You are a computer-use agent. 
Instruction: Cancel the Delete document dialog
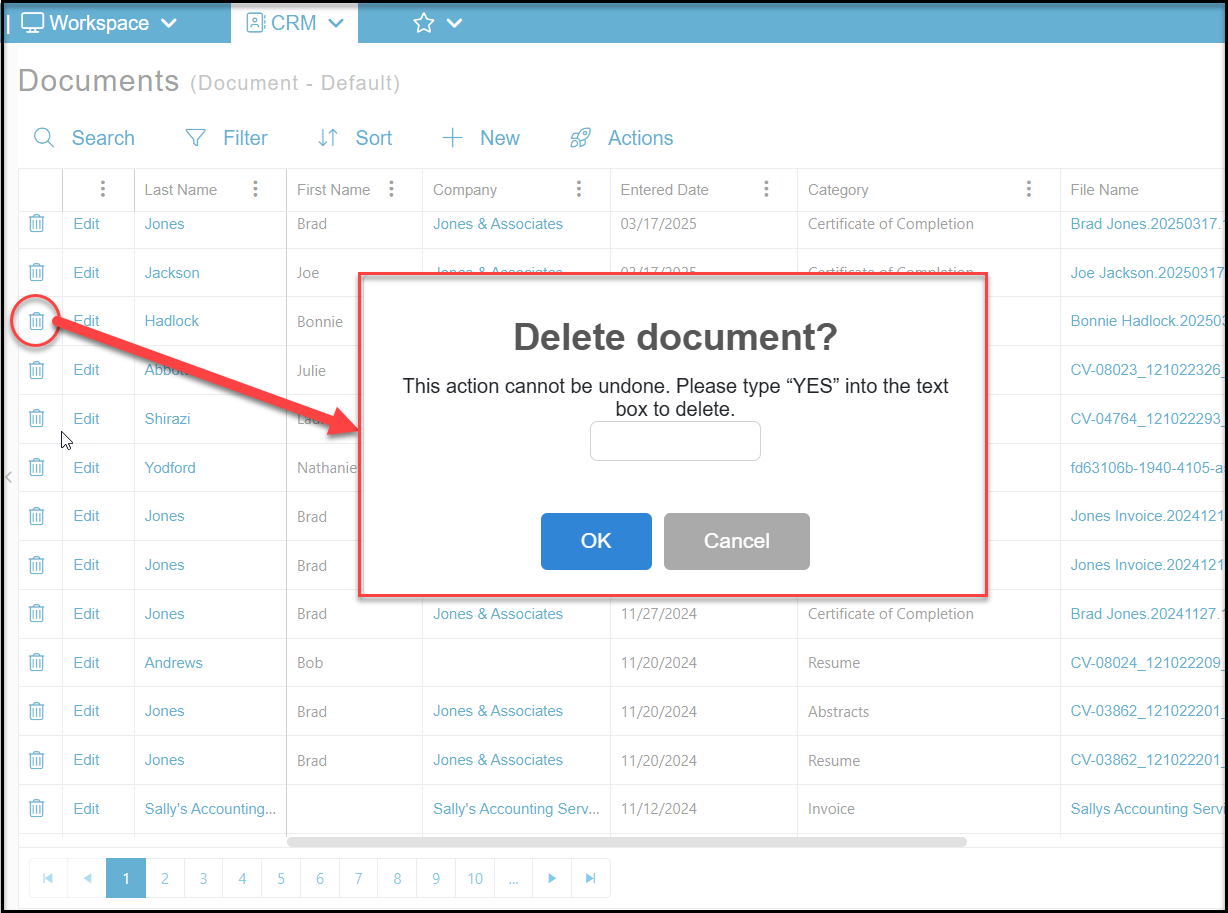click(x=737, y=541)
